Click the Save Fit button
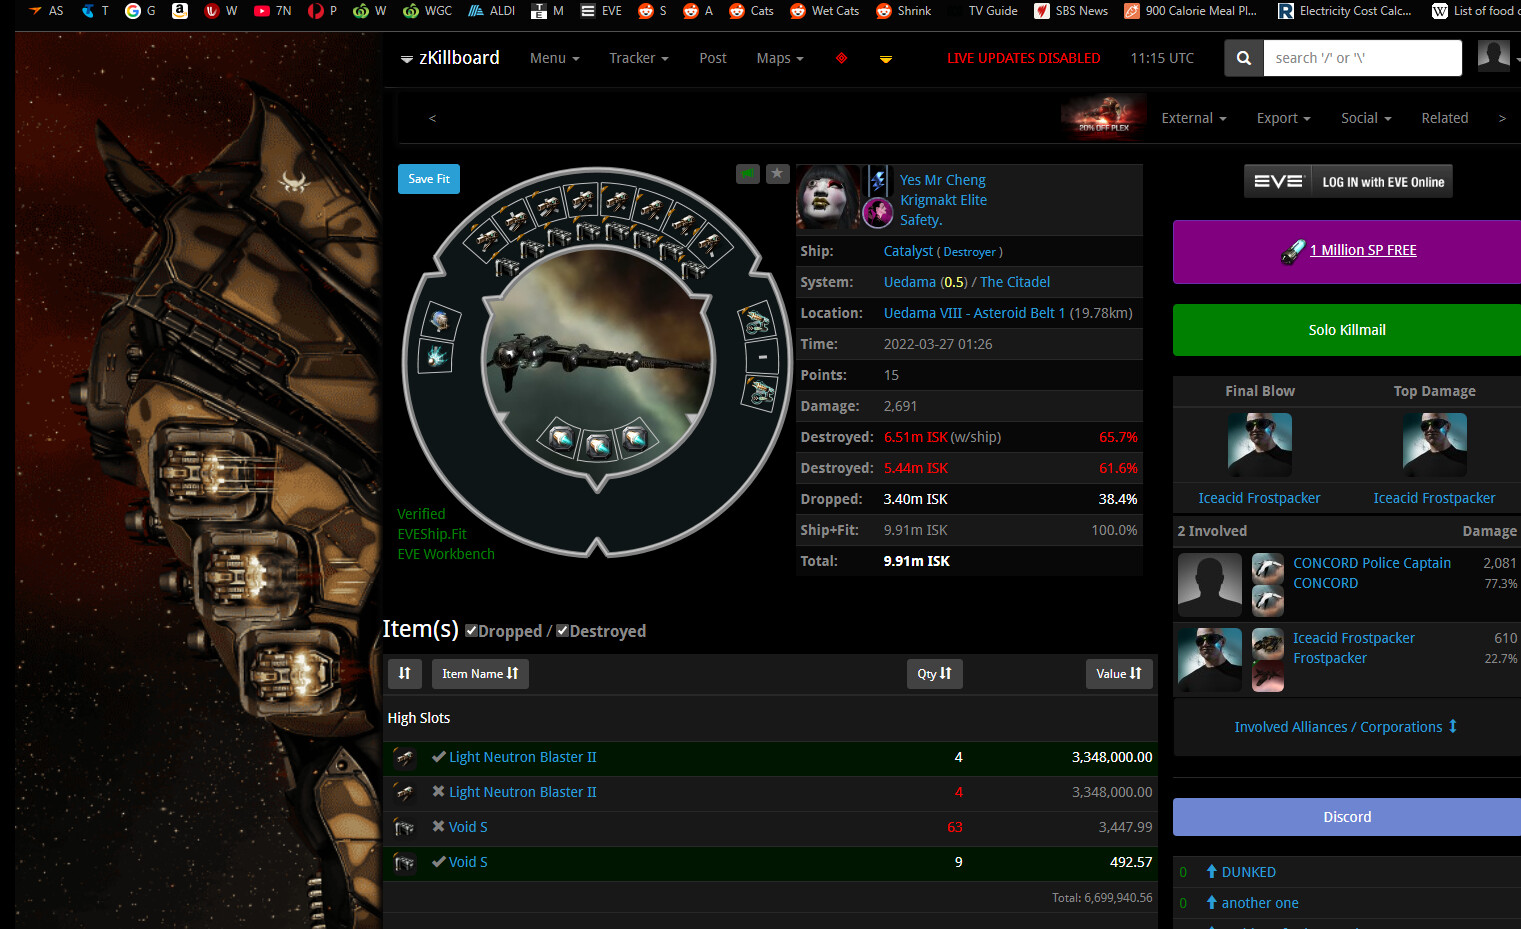Screen dimensions: 1521x929 point(429,179)
